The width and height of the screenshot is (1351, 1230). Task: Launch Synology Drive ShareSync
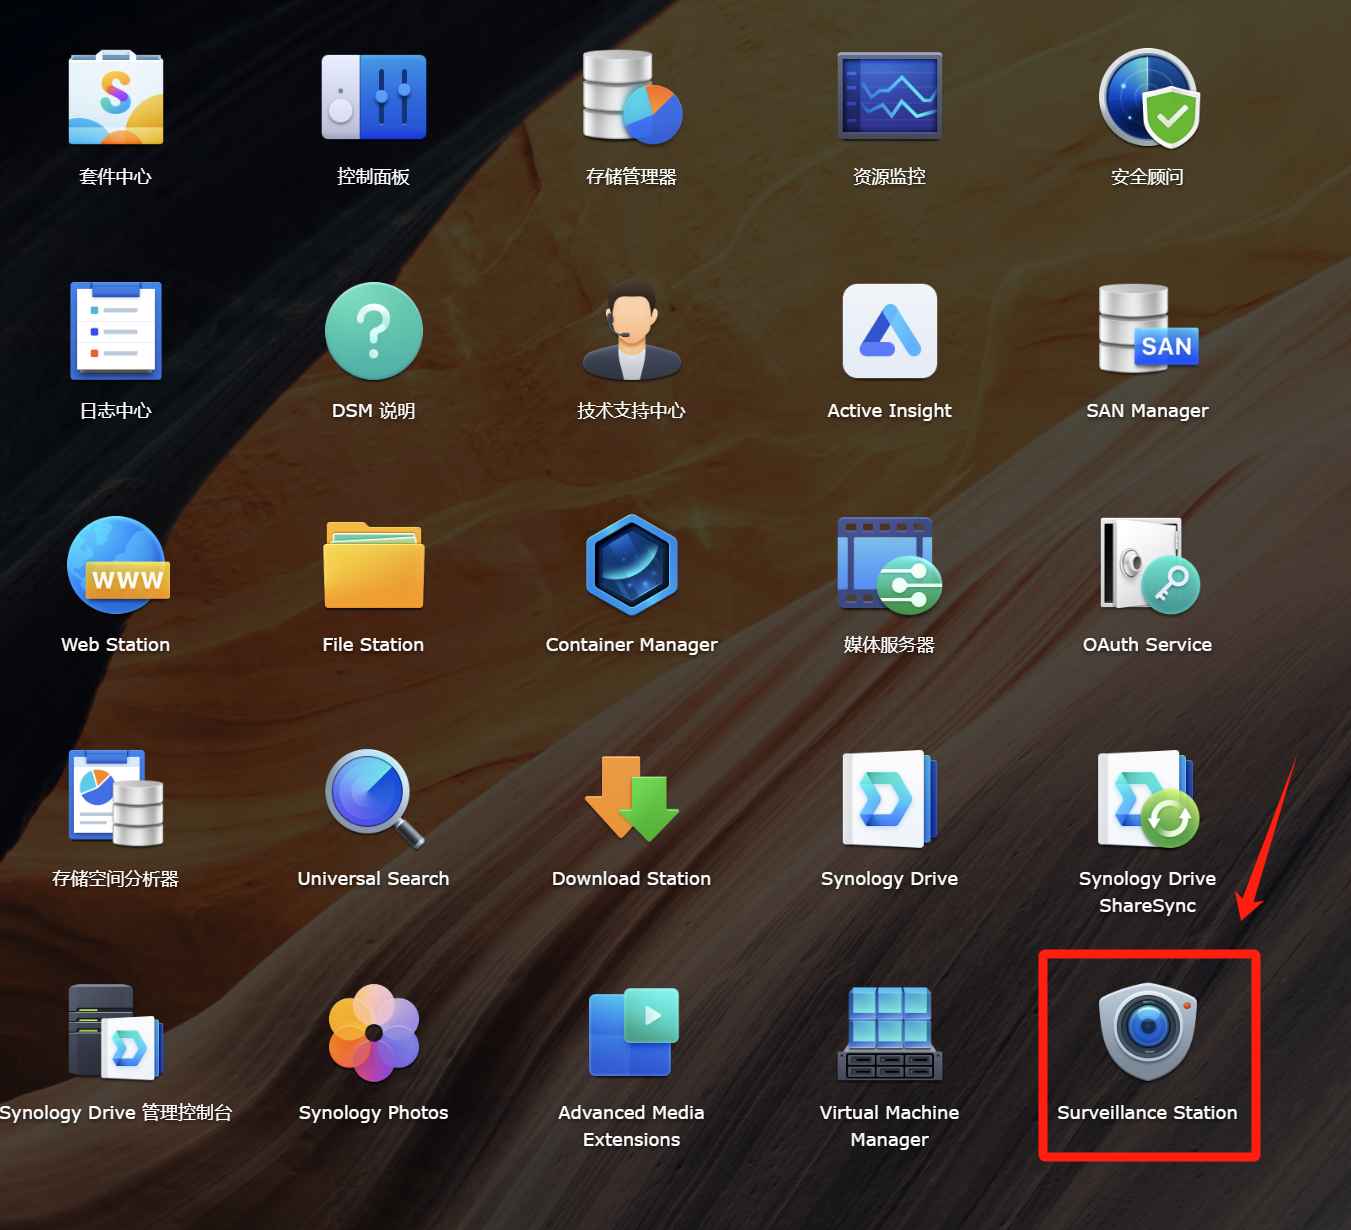click(x=1148, y=799)
